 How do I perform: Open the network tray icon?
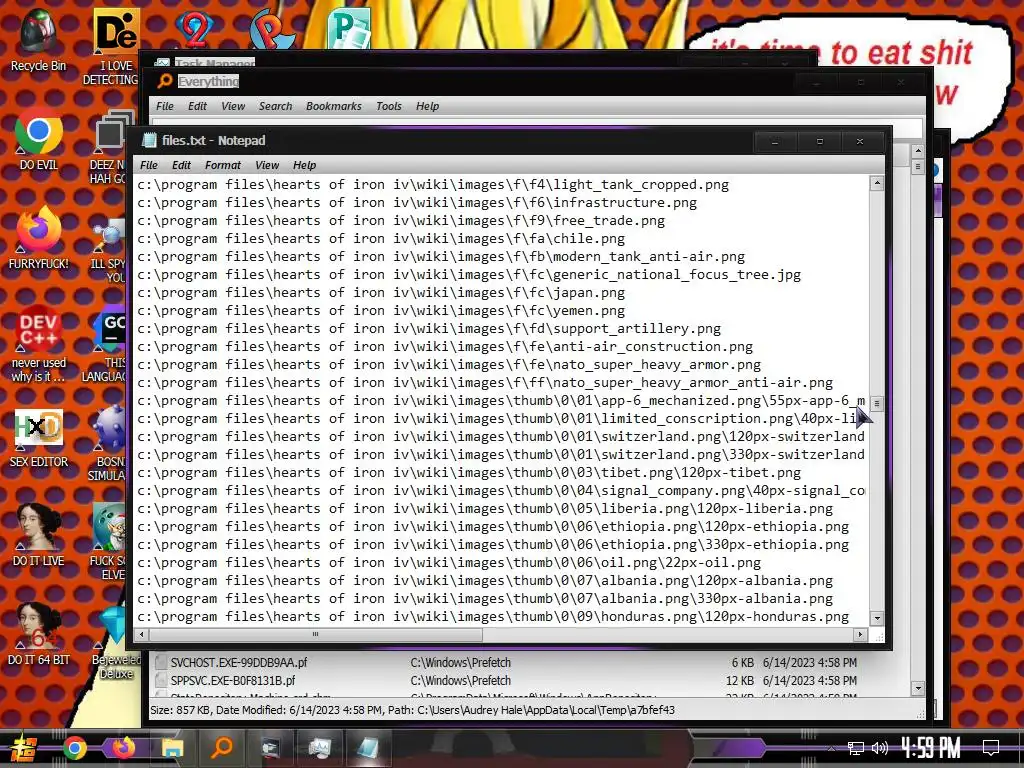click(856, 748)
